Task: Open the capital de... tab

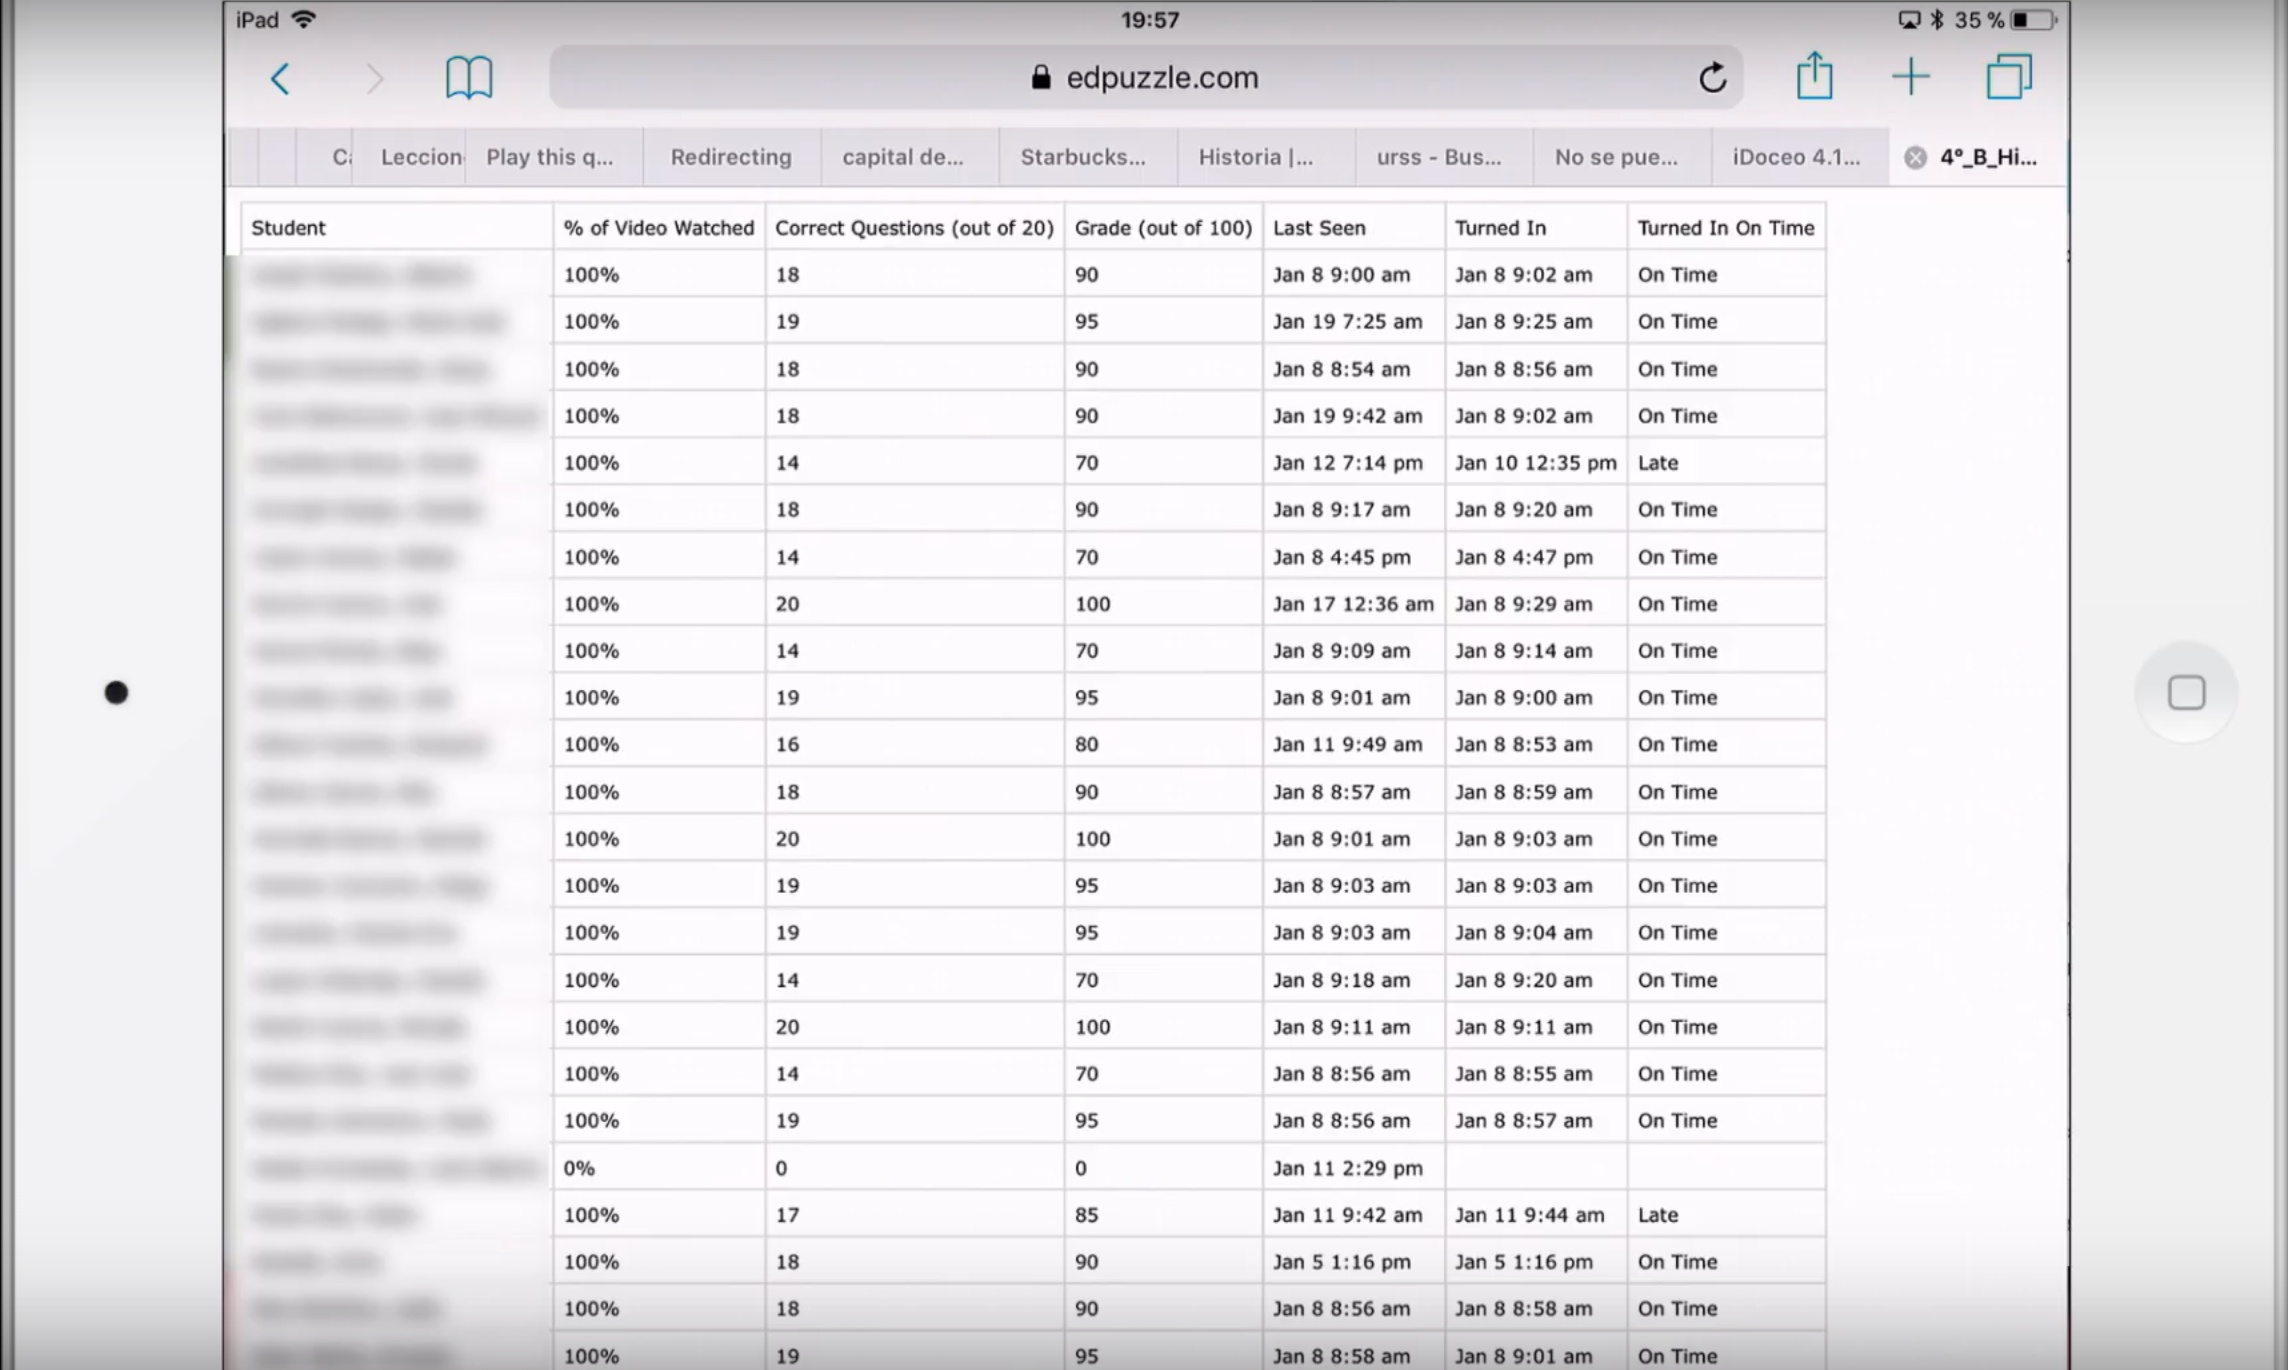Action: (902, 157)
